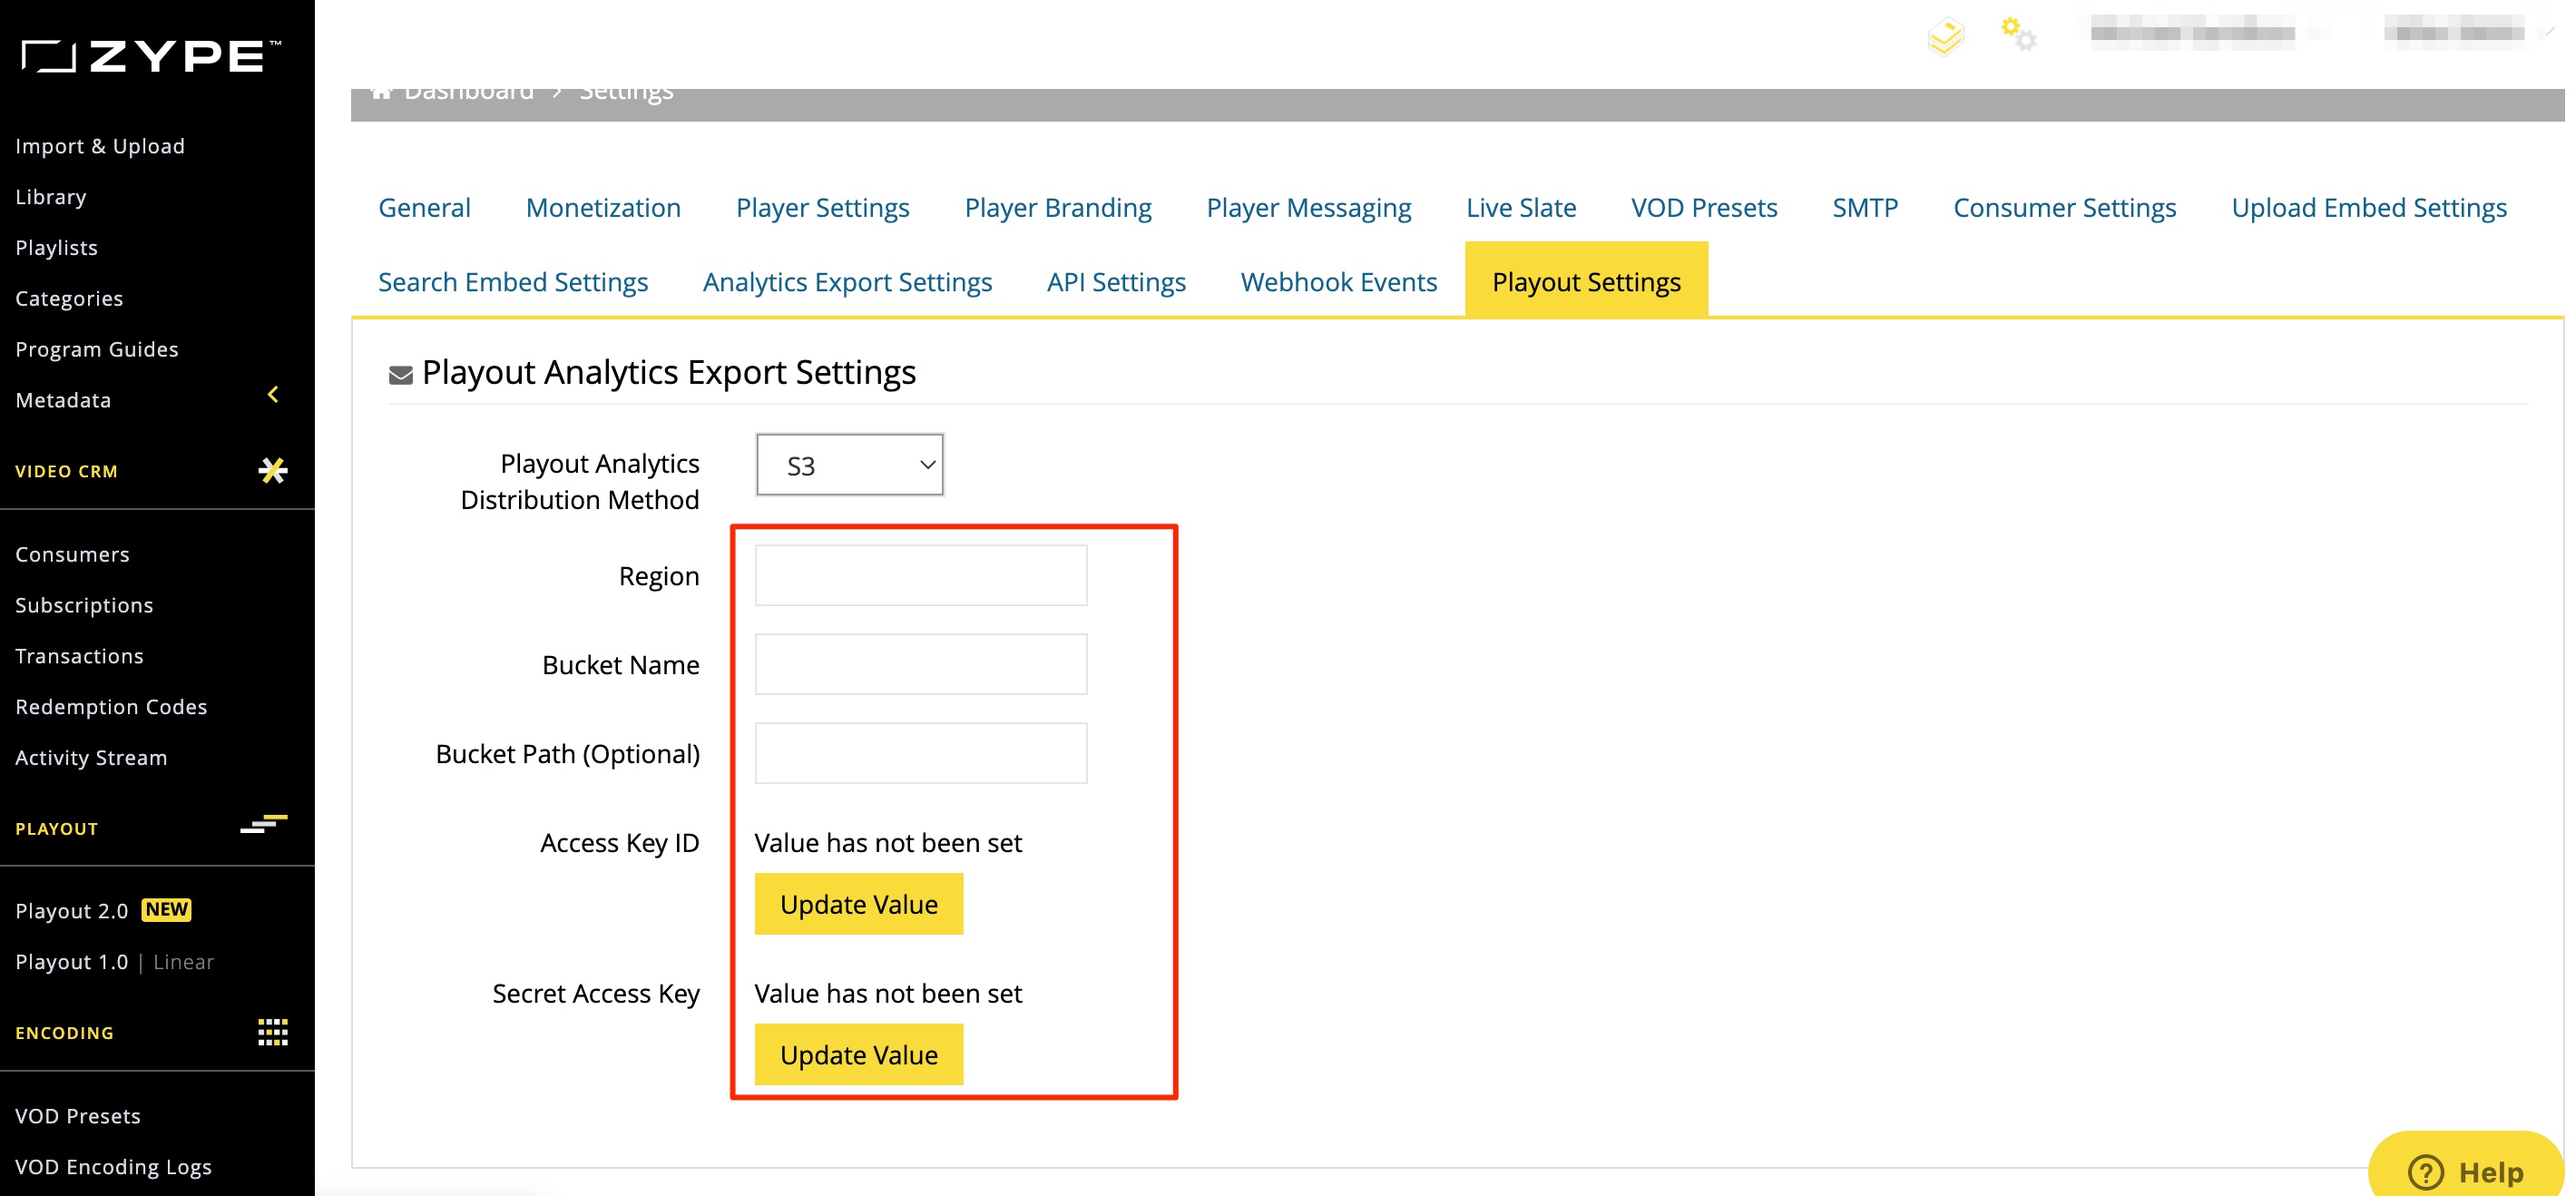Open Consumers in Video CRM section
Viewport: 2576px width, 1196px height.
pyautogui.click(x=72, y=554)
